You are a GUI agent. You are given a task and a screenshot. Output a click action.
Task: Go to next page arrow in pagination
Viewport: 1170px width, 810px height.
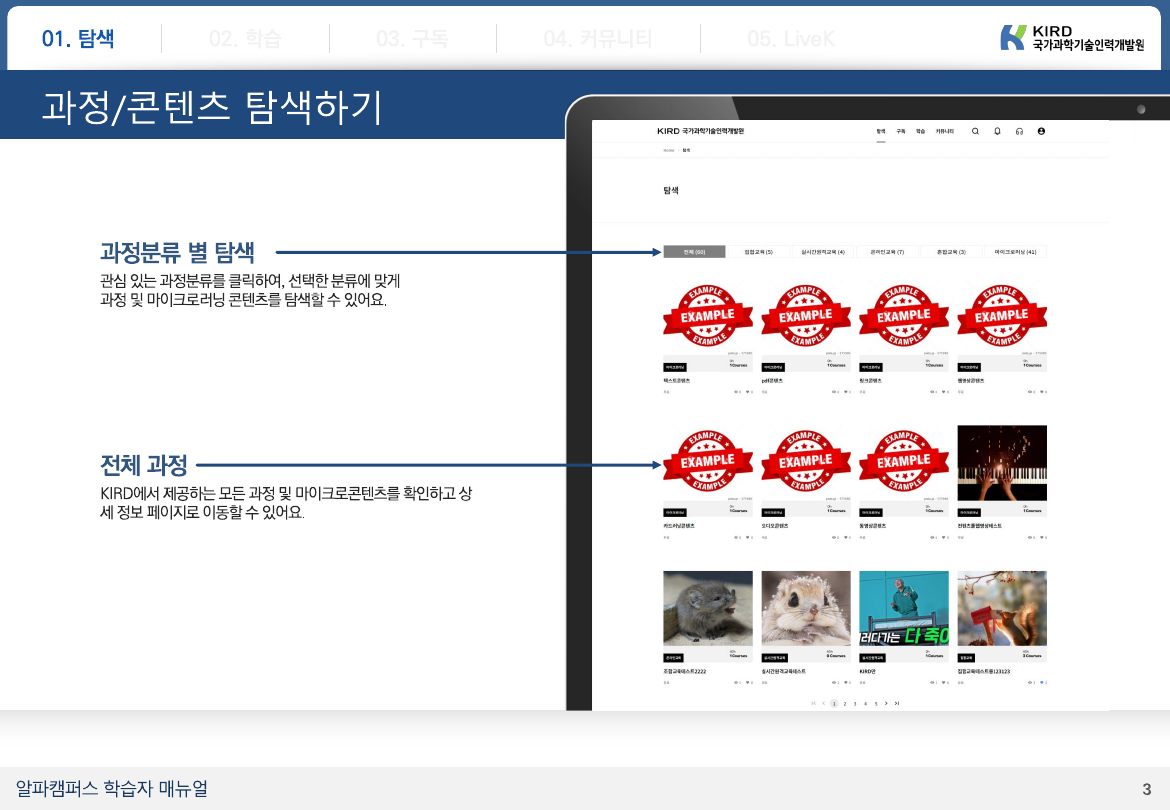click(886, 704)
